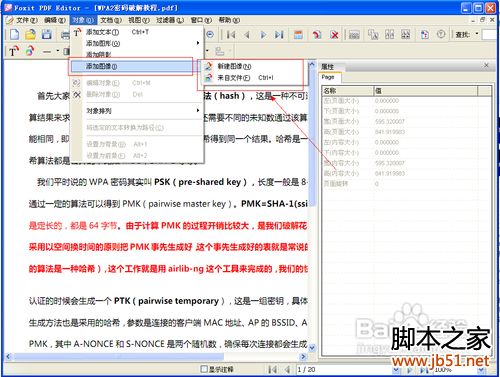The image size is (500, 377).
Task: Go to next page using blue toolbar arrow
Action: (263, 35)
